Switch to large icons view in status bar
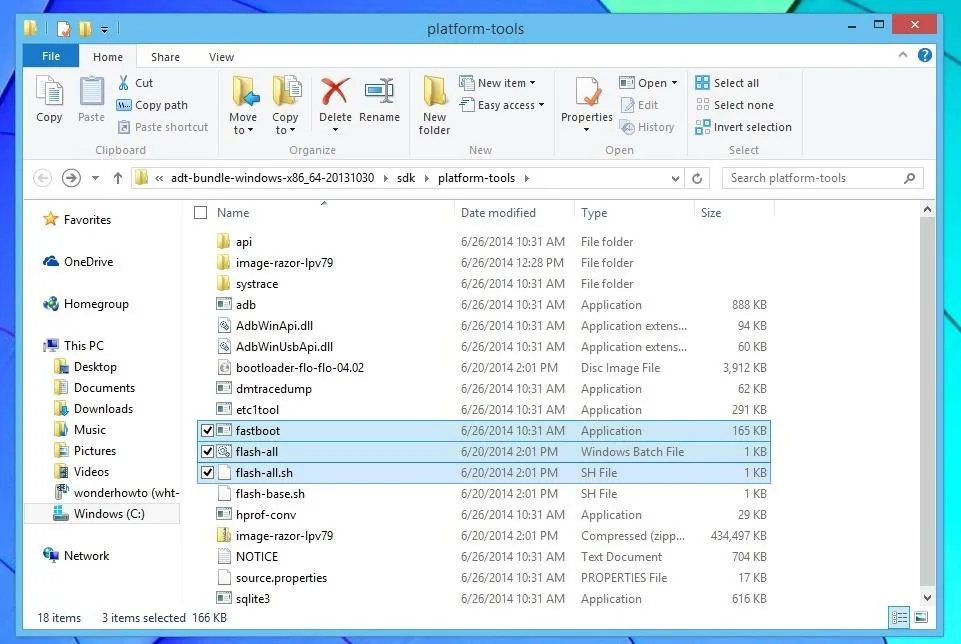Screen dimensions: 961x644 tap(921, 618)
